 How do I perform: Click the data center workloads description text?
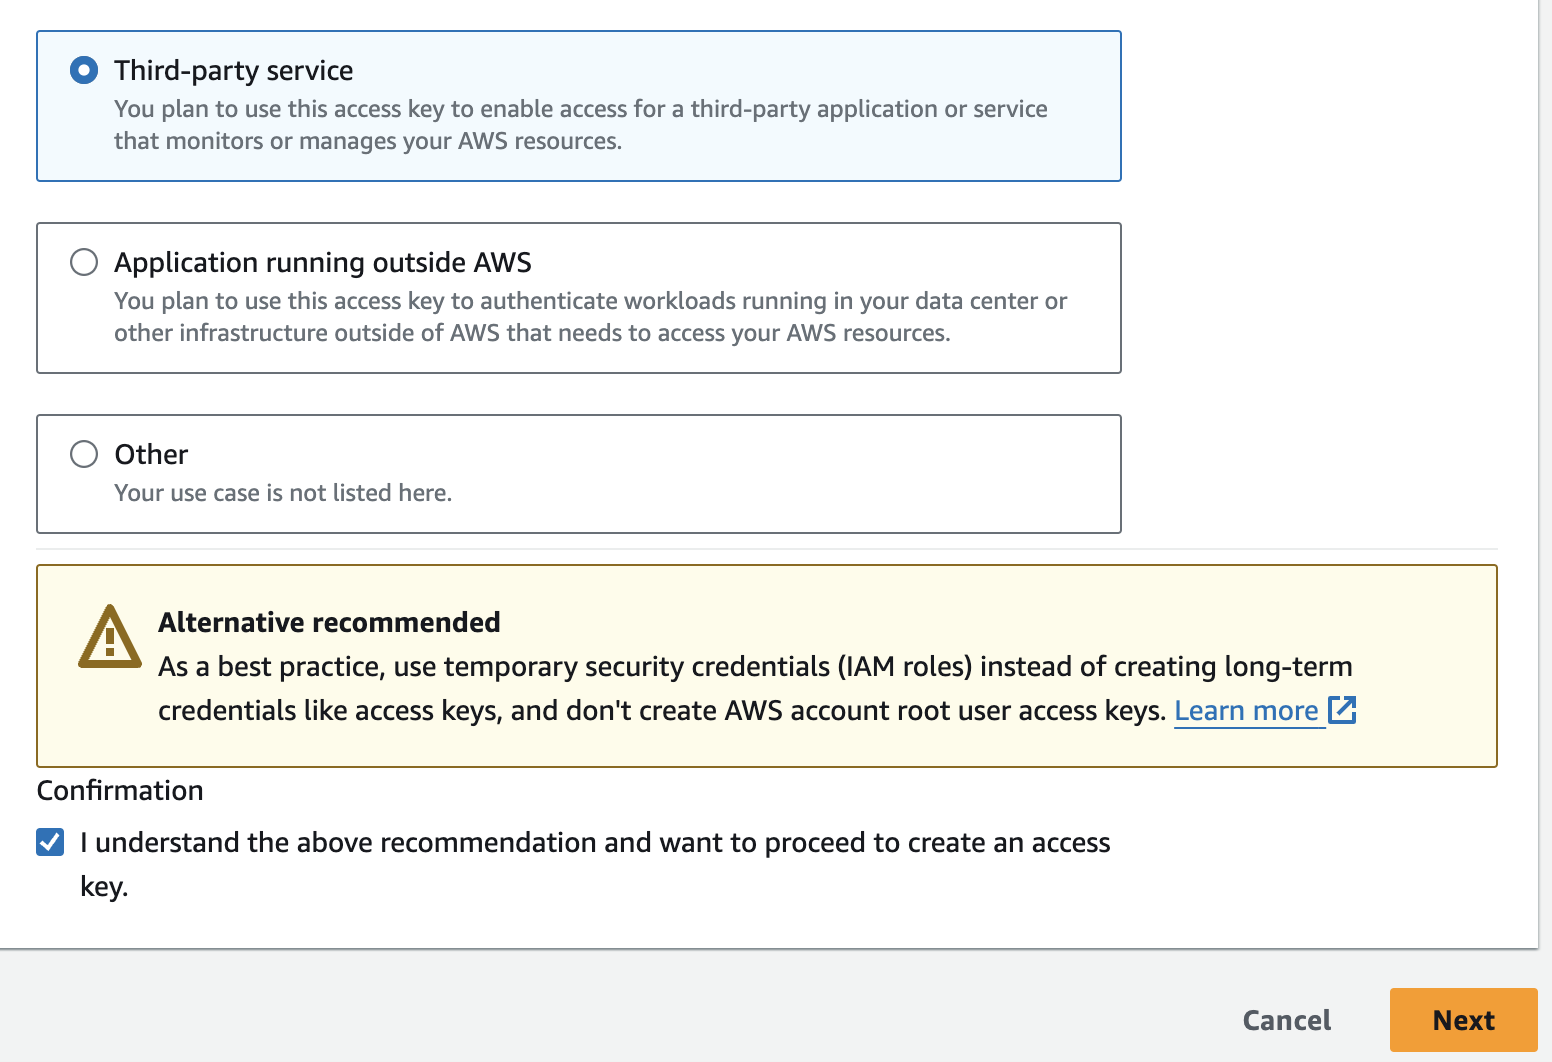[590, 317]
